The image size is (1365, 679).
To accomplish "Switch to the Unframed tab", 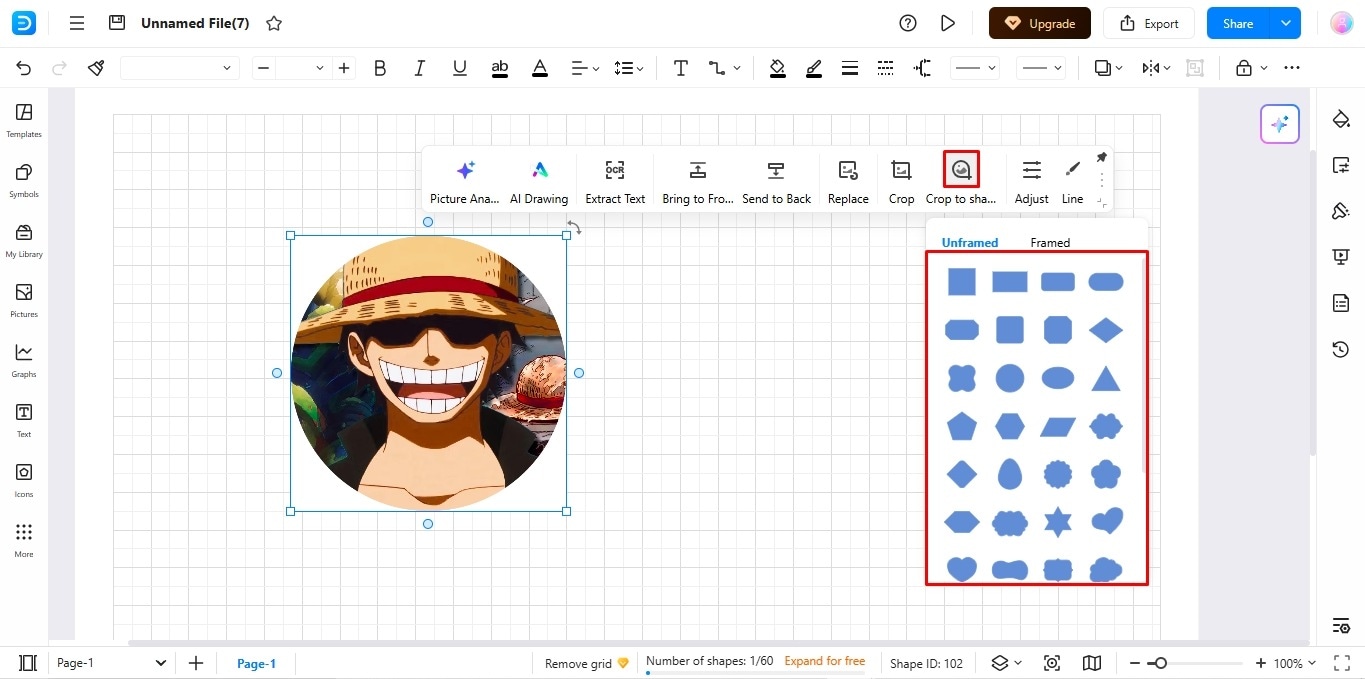I will coord(970,243).
